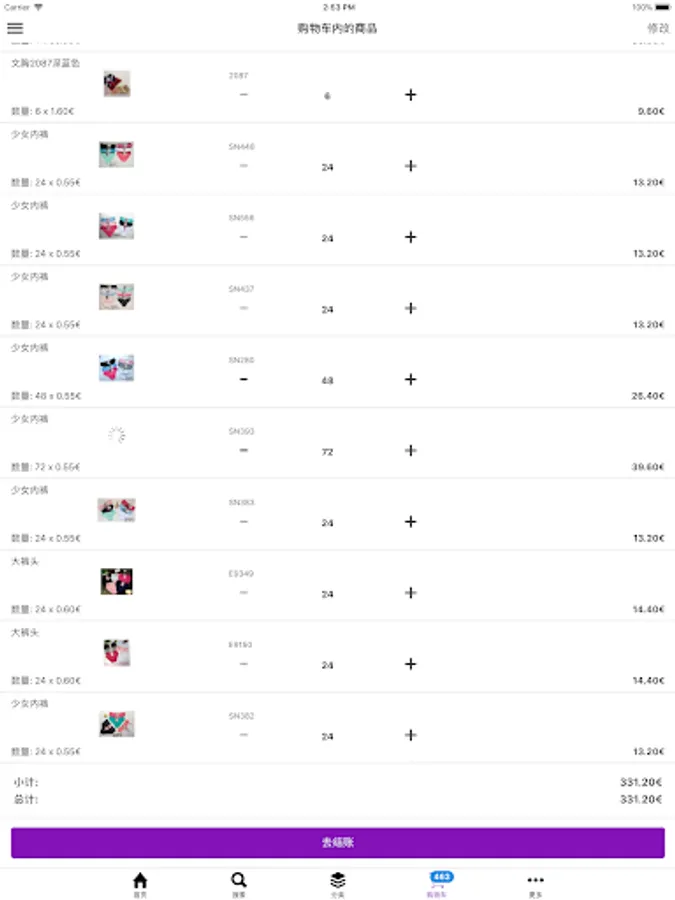Increase quantity of item E9349

[x=410, y=593]
